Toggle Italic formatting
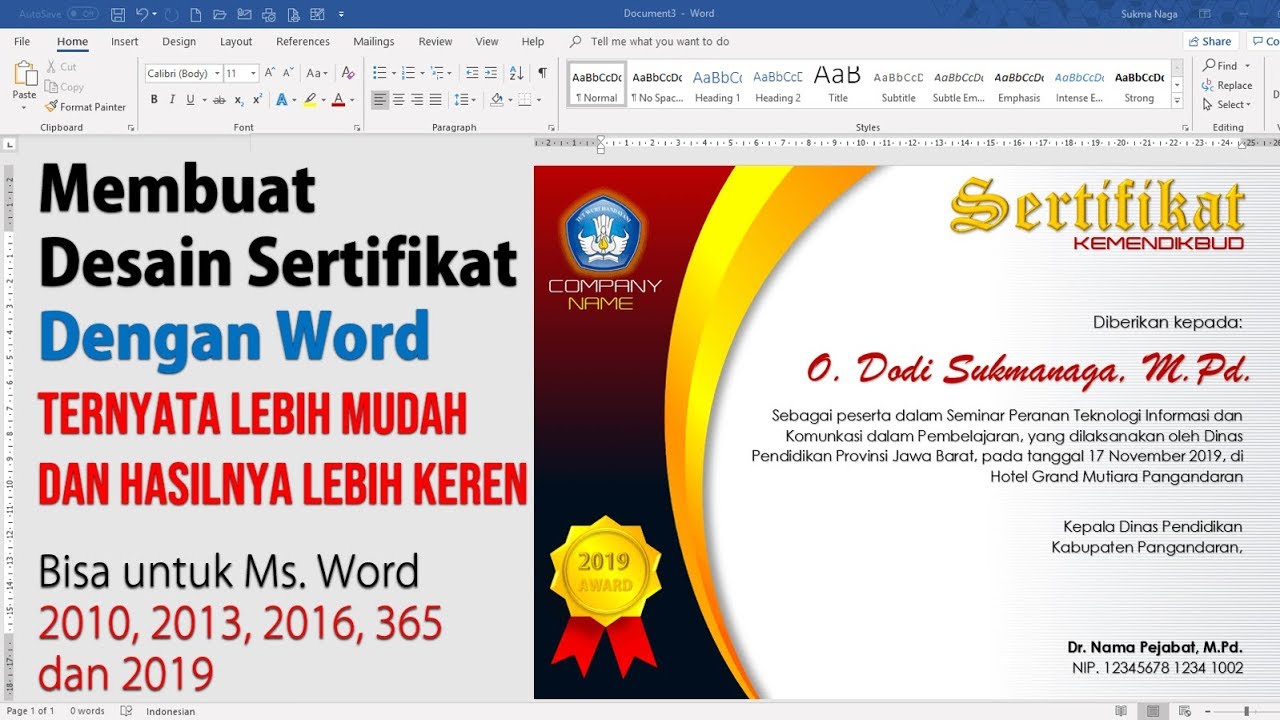1280x720 pixels. point(172,100)
